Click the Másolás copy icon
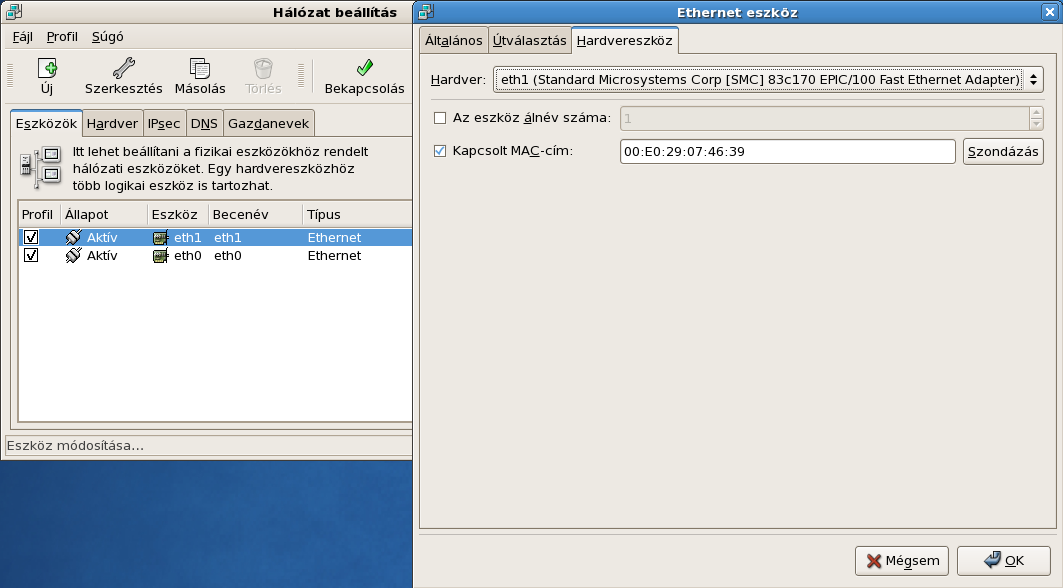 click(200, 69)
